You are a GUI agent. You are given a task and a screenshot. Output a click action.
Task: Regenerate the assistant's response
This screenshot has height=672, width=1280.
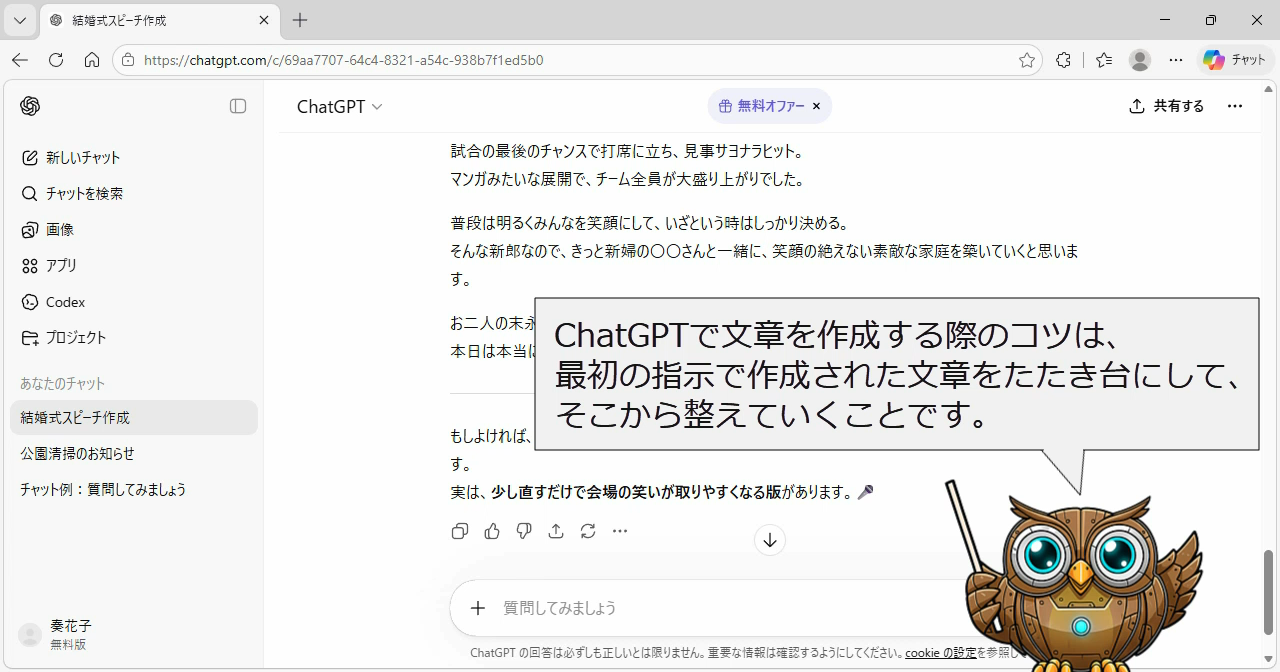click(588, 531)
